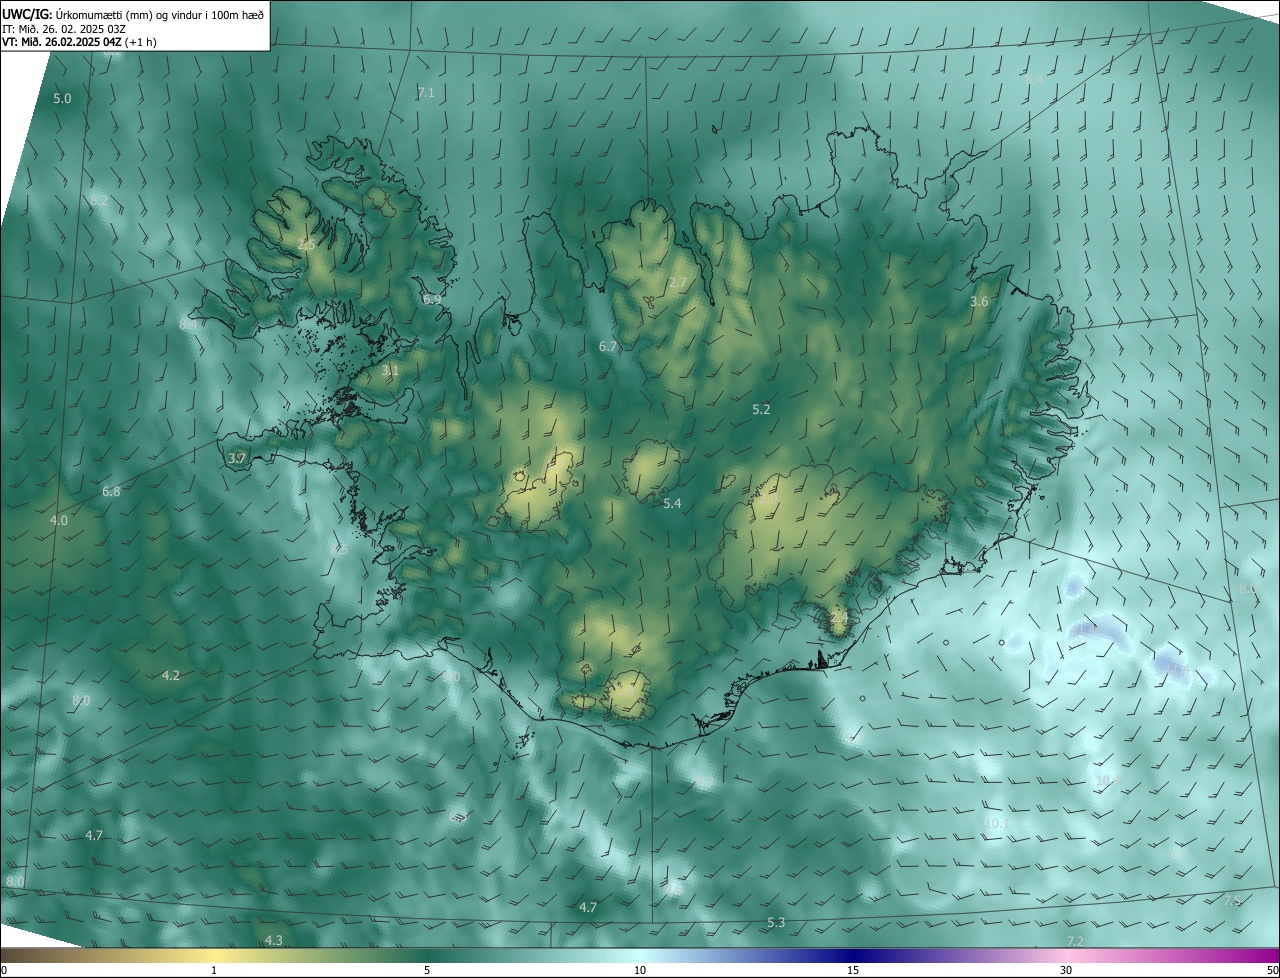This screenshot has width=1280, height=978.
Task: Click the 2.4 value near the south coast
Action: [x=839, y=618]
